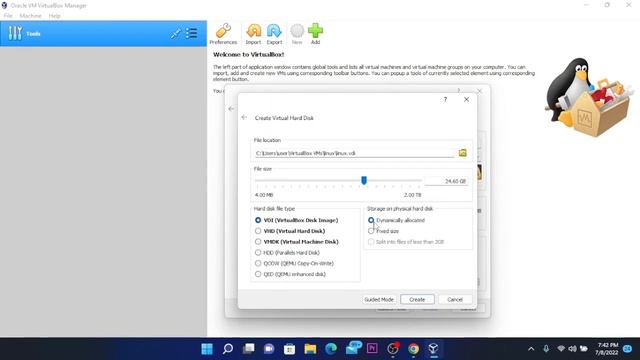Open the File menu
This screenshot has height=360, width=640.
pos(8,16)
